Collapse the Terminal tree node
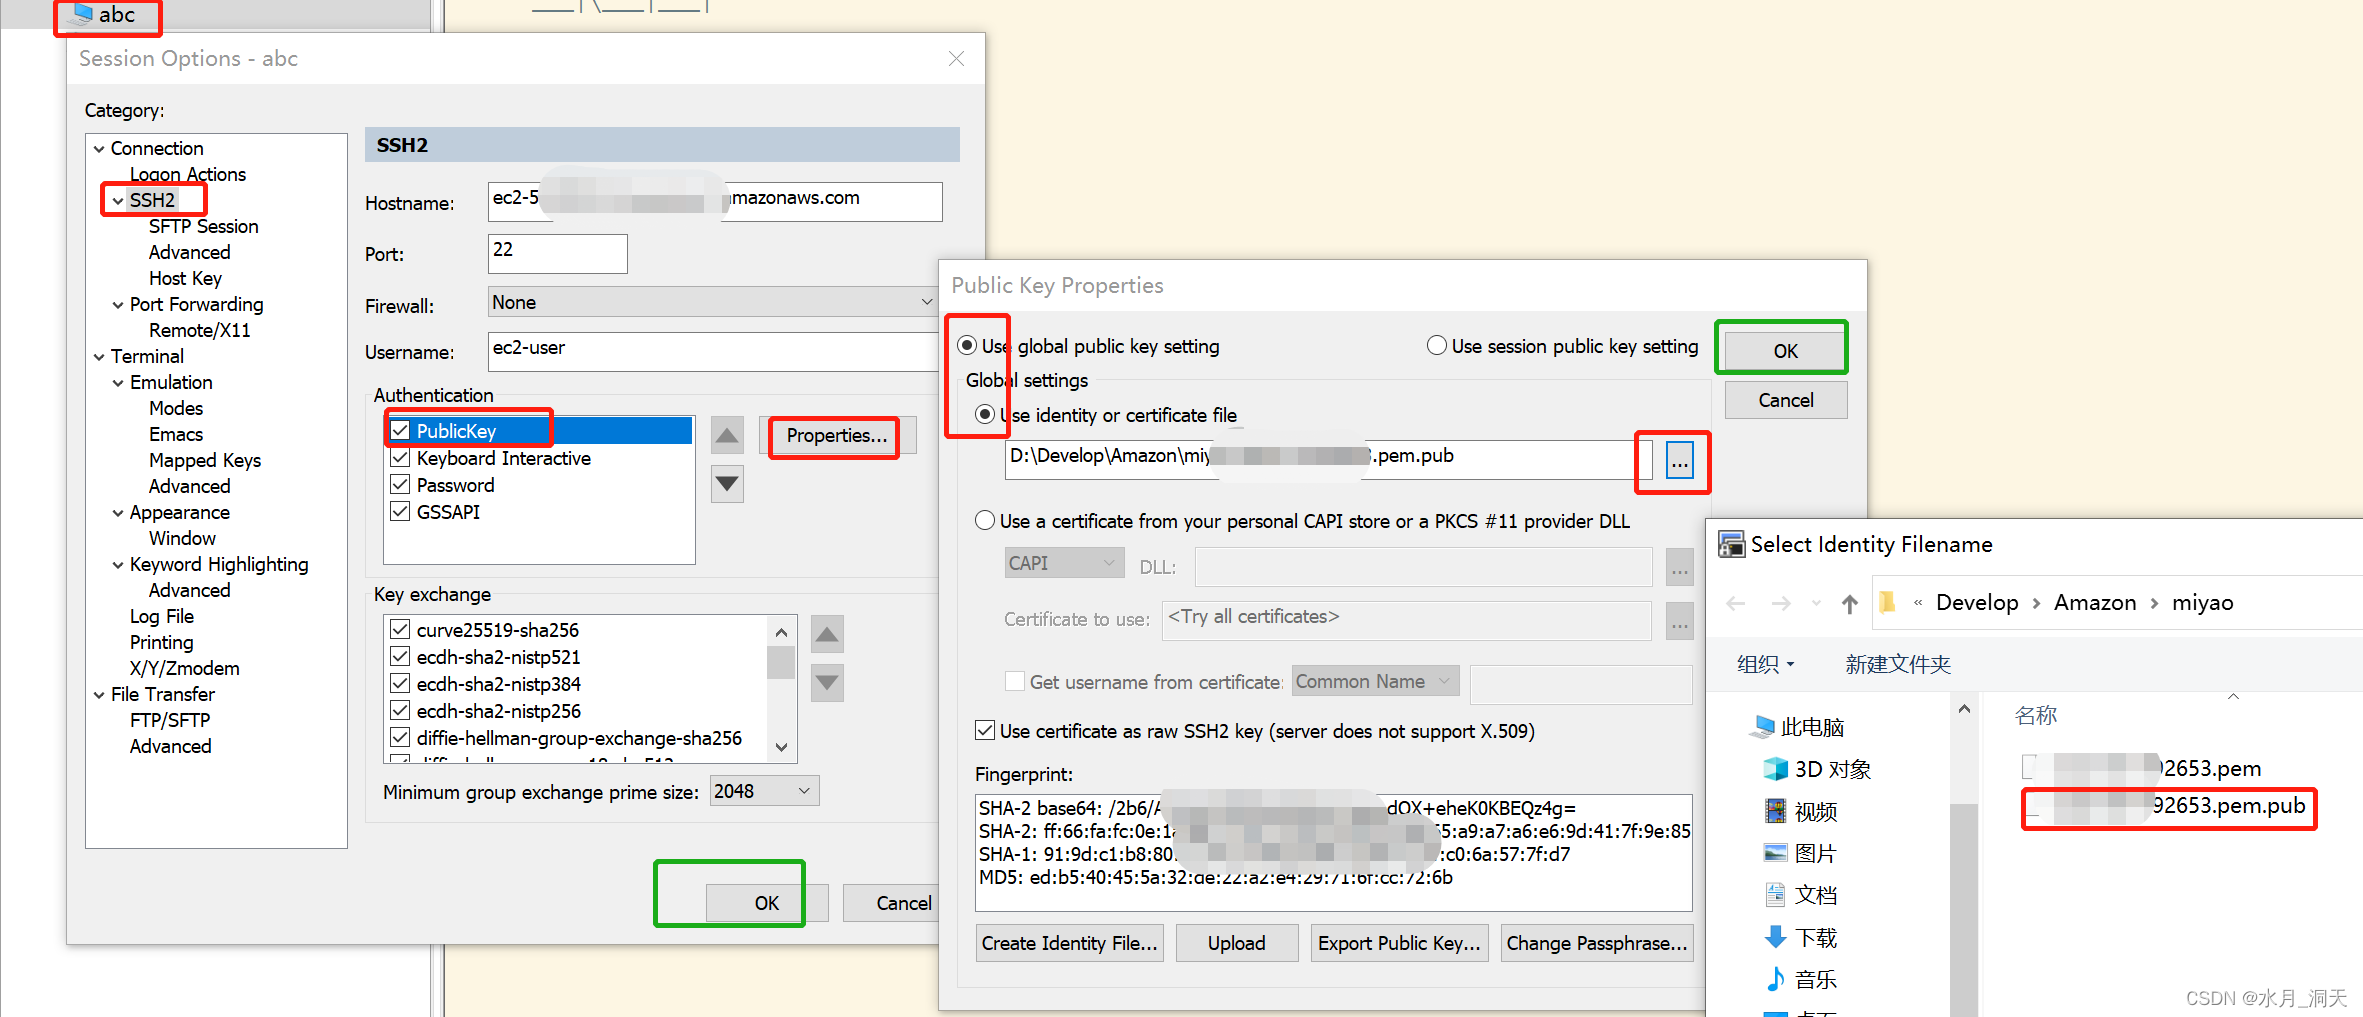 (99, 357)
